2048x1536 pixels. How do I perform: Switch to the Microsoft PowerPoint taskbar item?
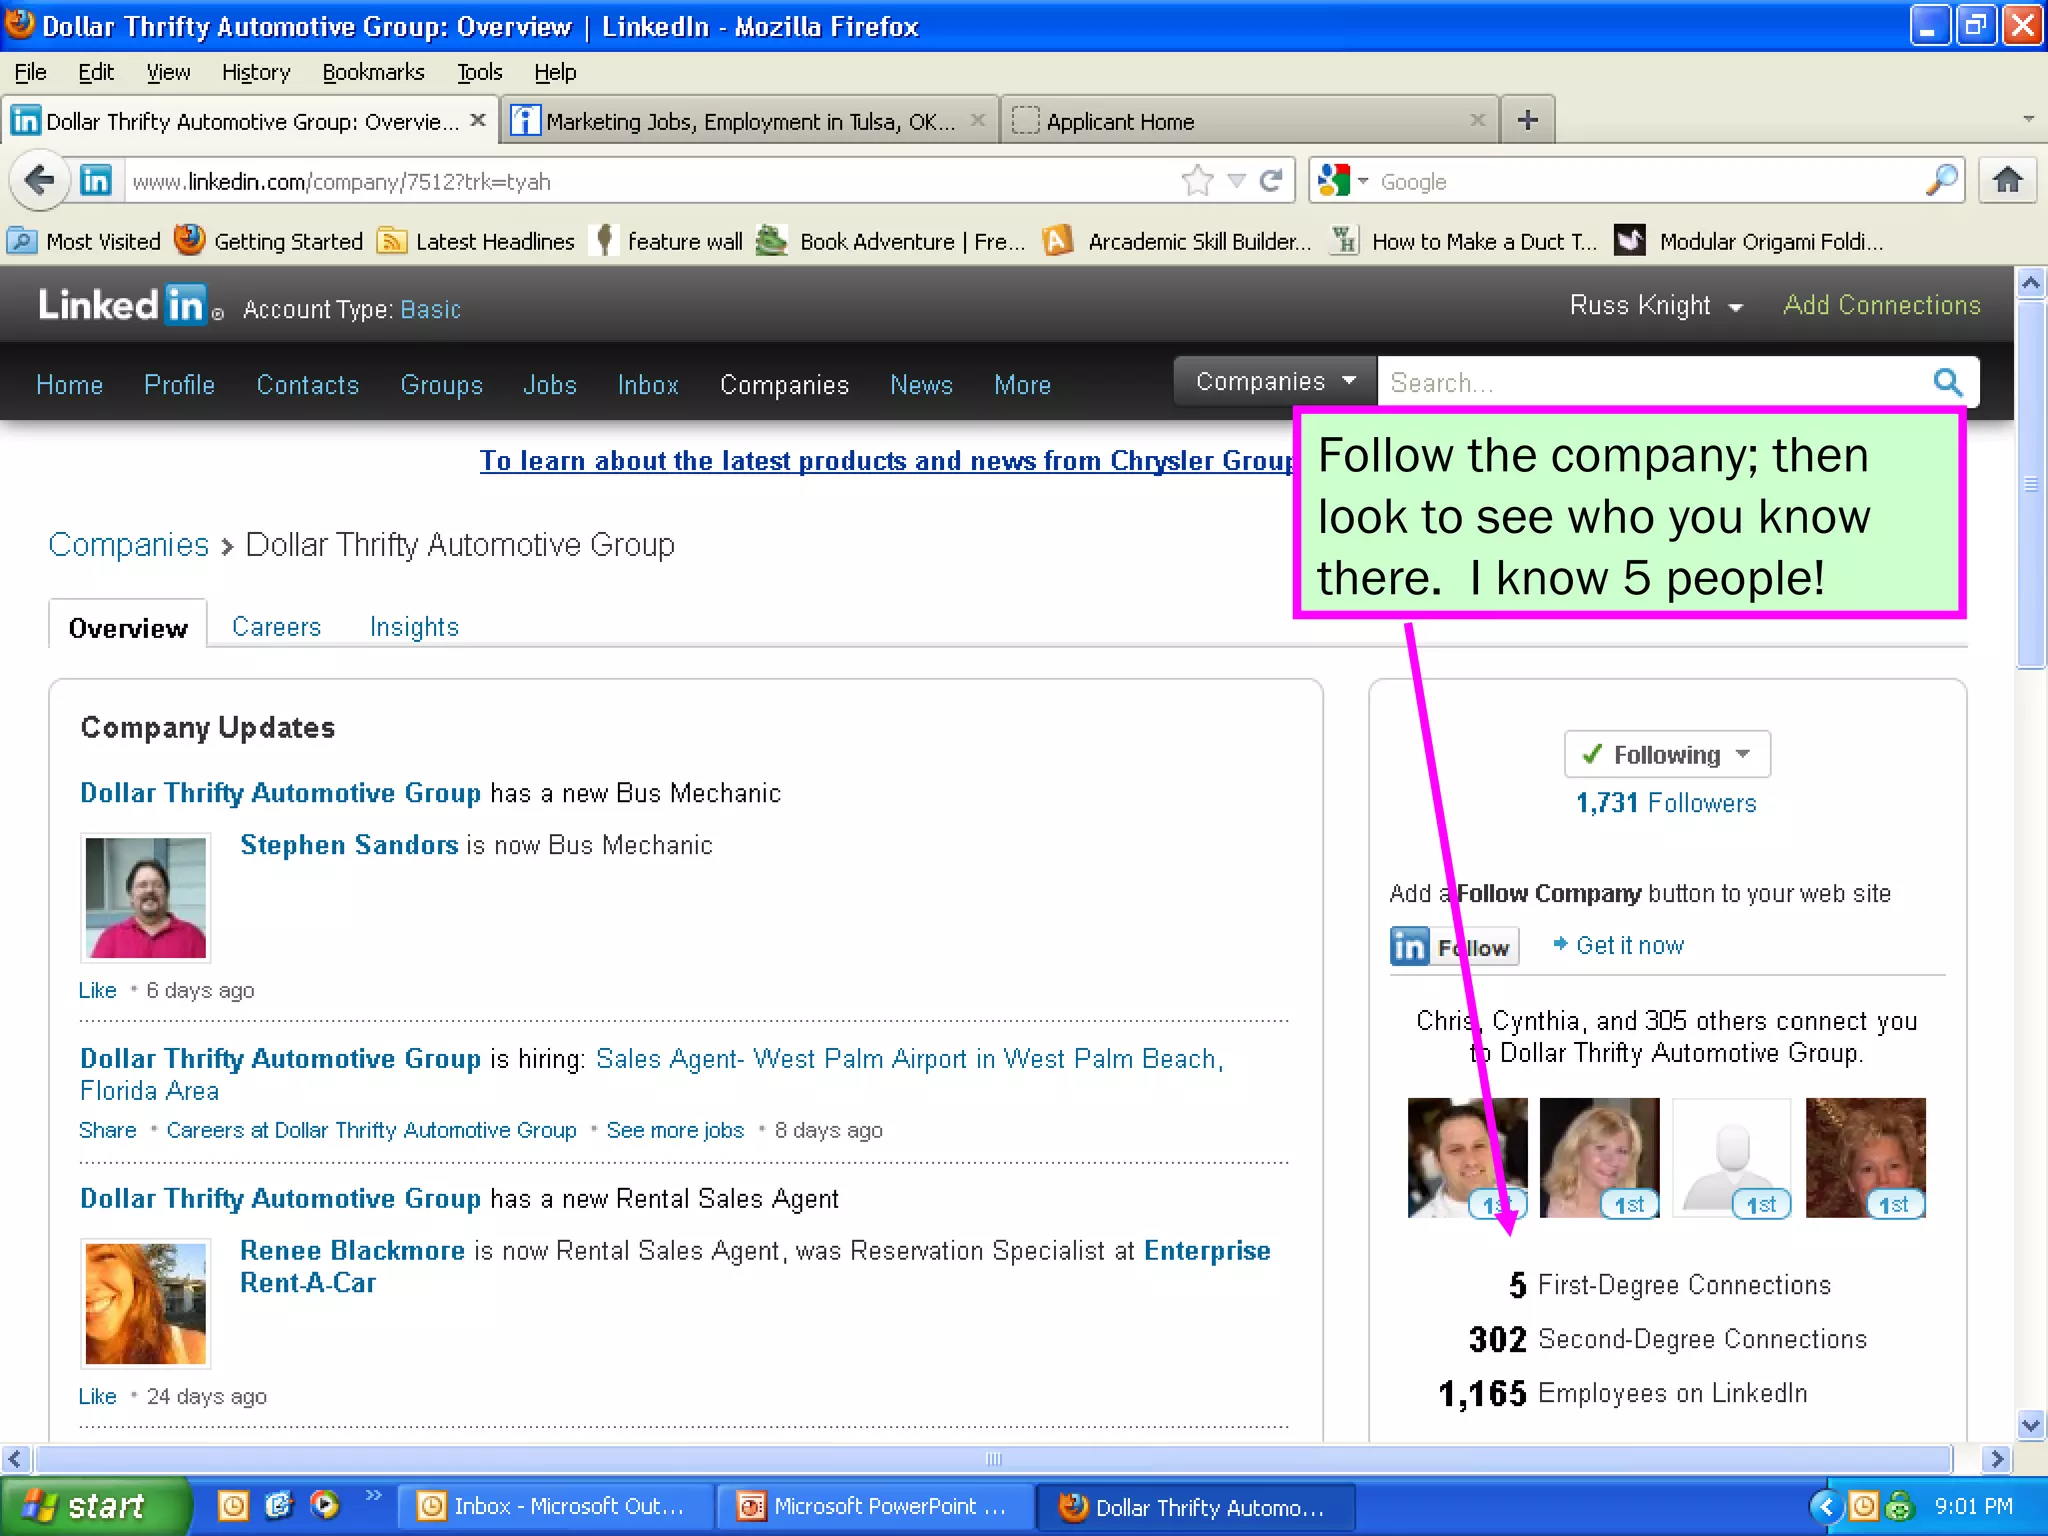pyautogui.click(x=874, y=1507)
